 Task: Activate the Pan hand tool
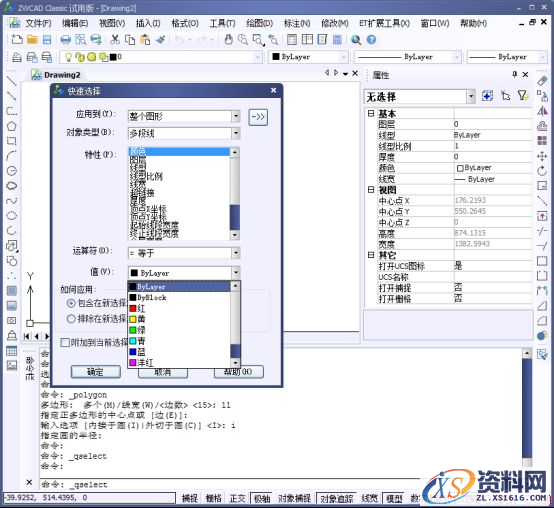click(x=229, y=40)
